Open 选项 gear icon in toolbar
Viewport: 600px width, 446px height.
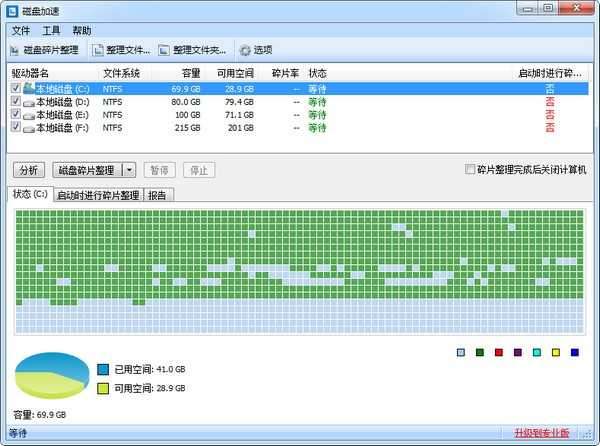[x=245, y=50]
